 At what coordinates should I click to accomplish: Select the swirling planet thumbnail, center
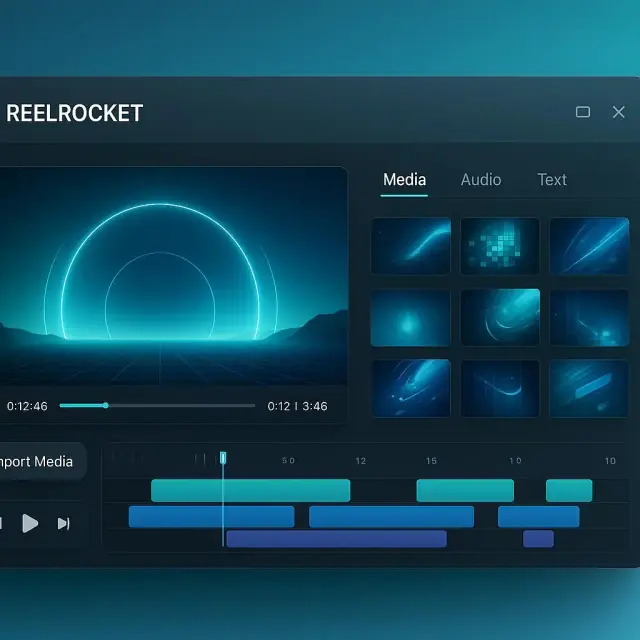pos(500,317)
